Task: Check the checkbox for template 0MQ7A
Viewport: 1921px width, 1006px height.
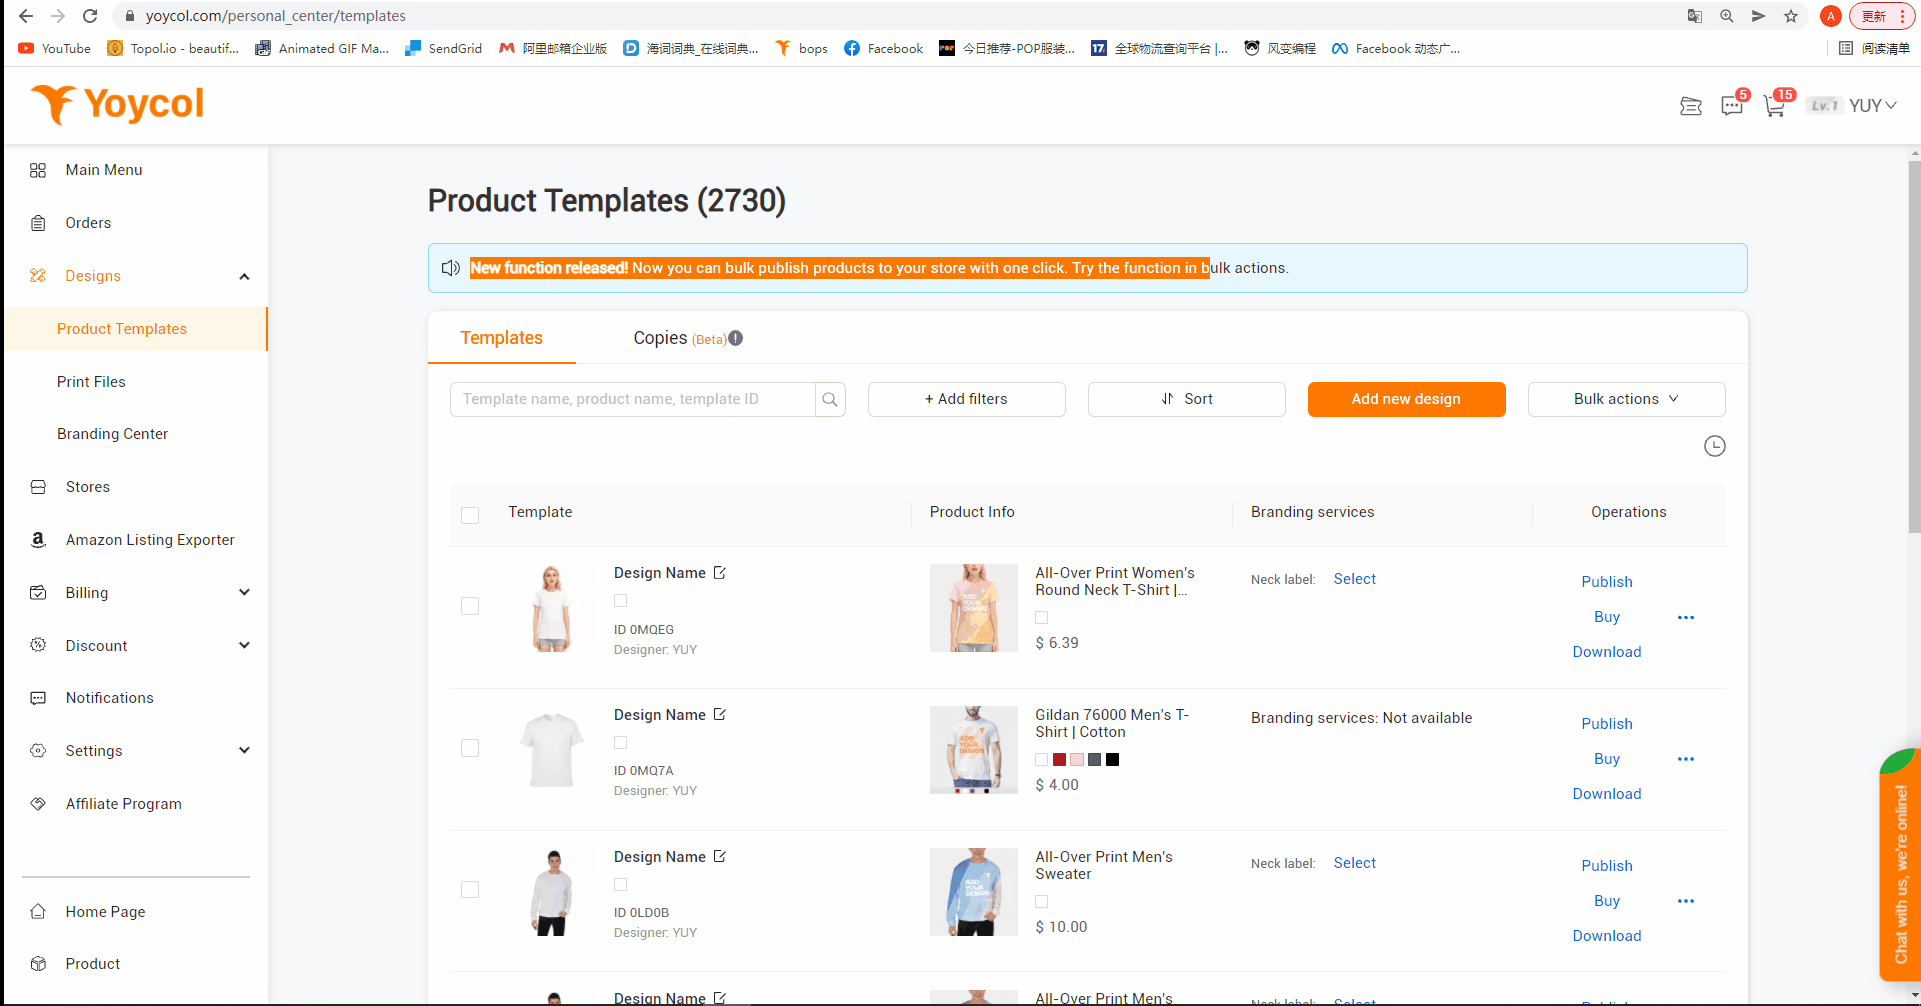Action: click(x=470, y=747)
